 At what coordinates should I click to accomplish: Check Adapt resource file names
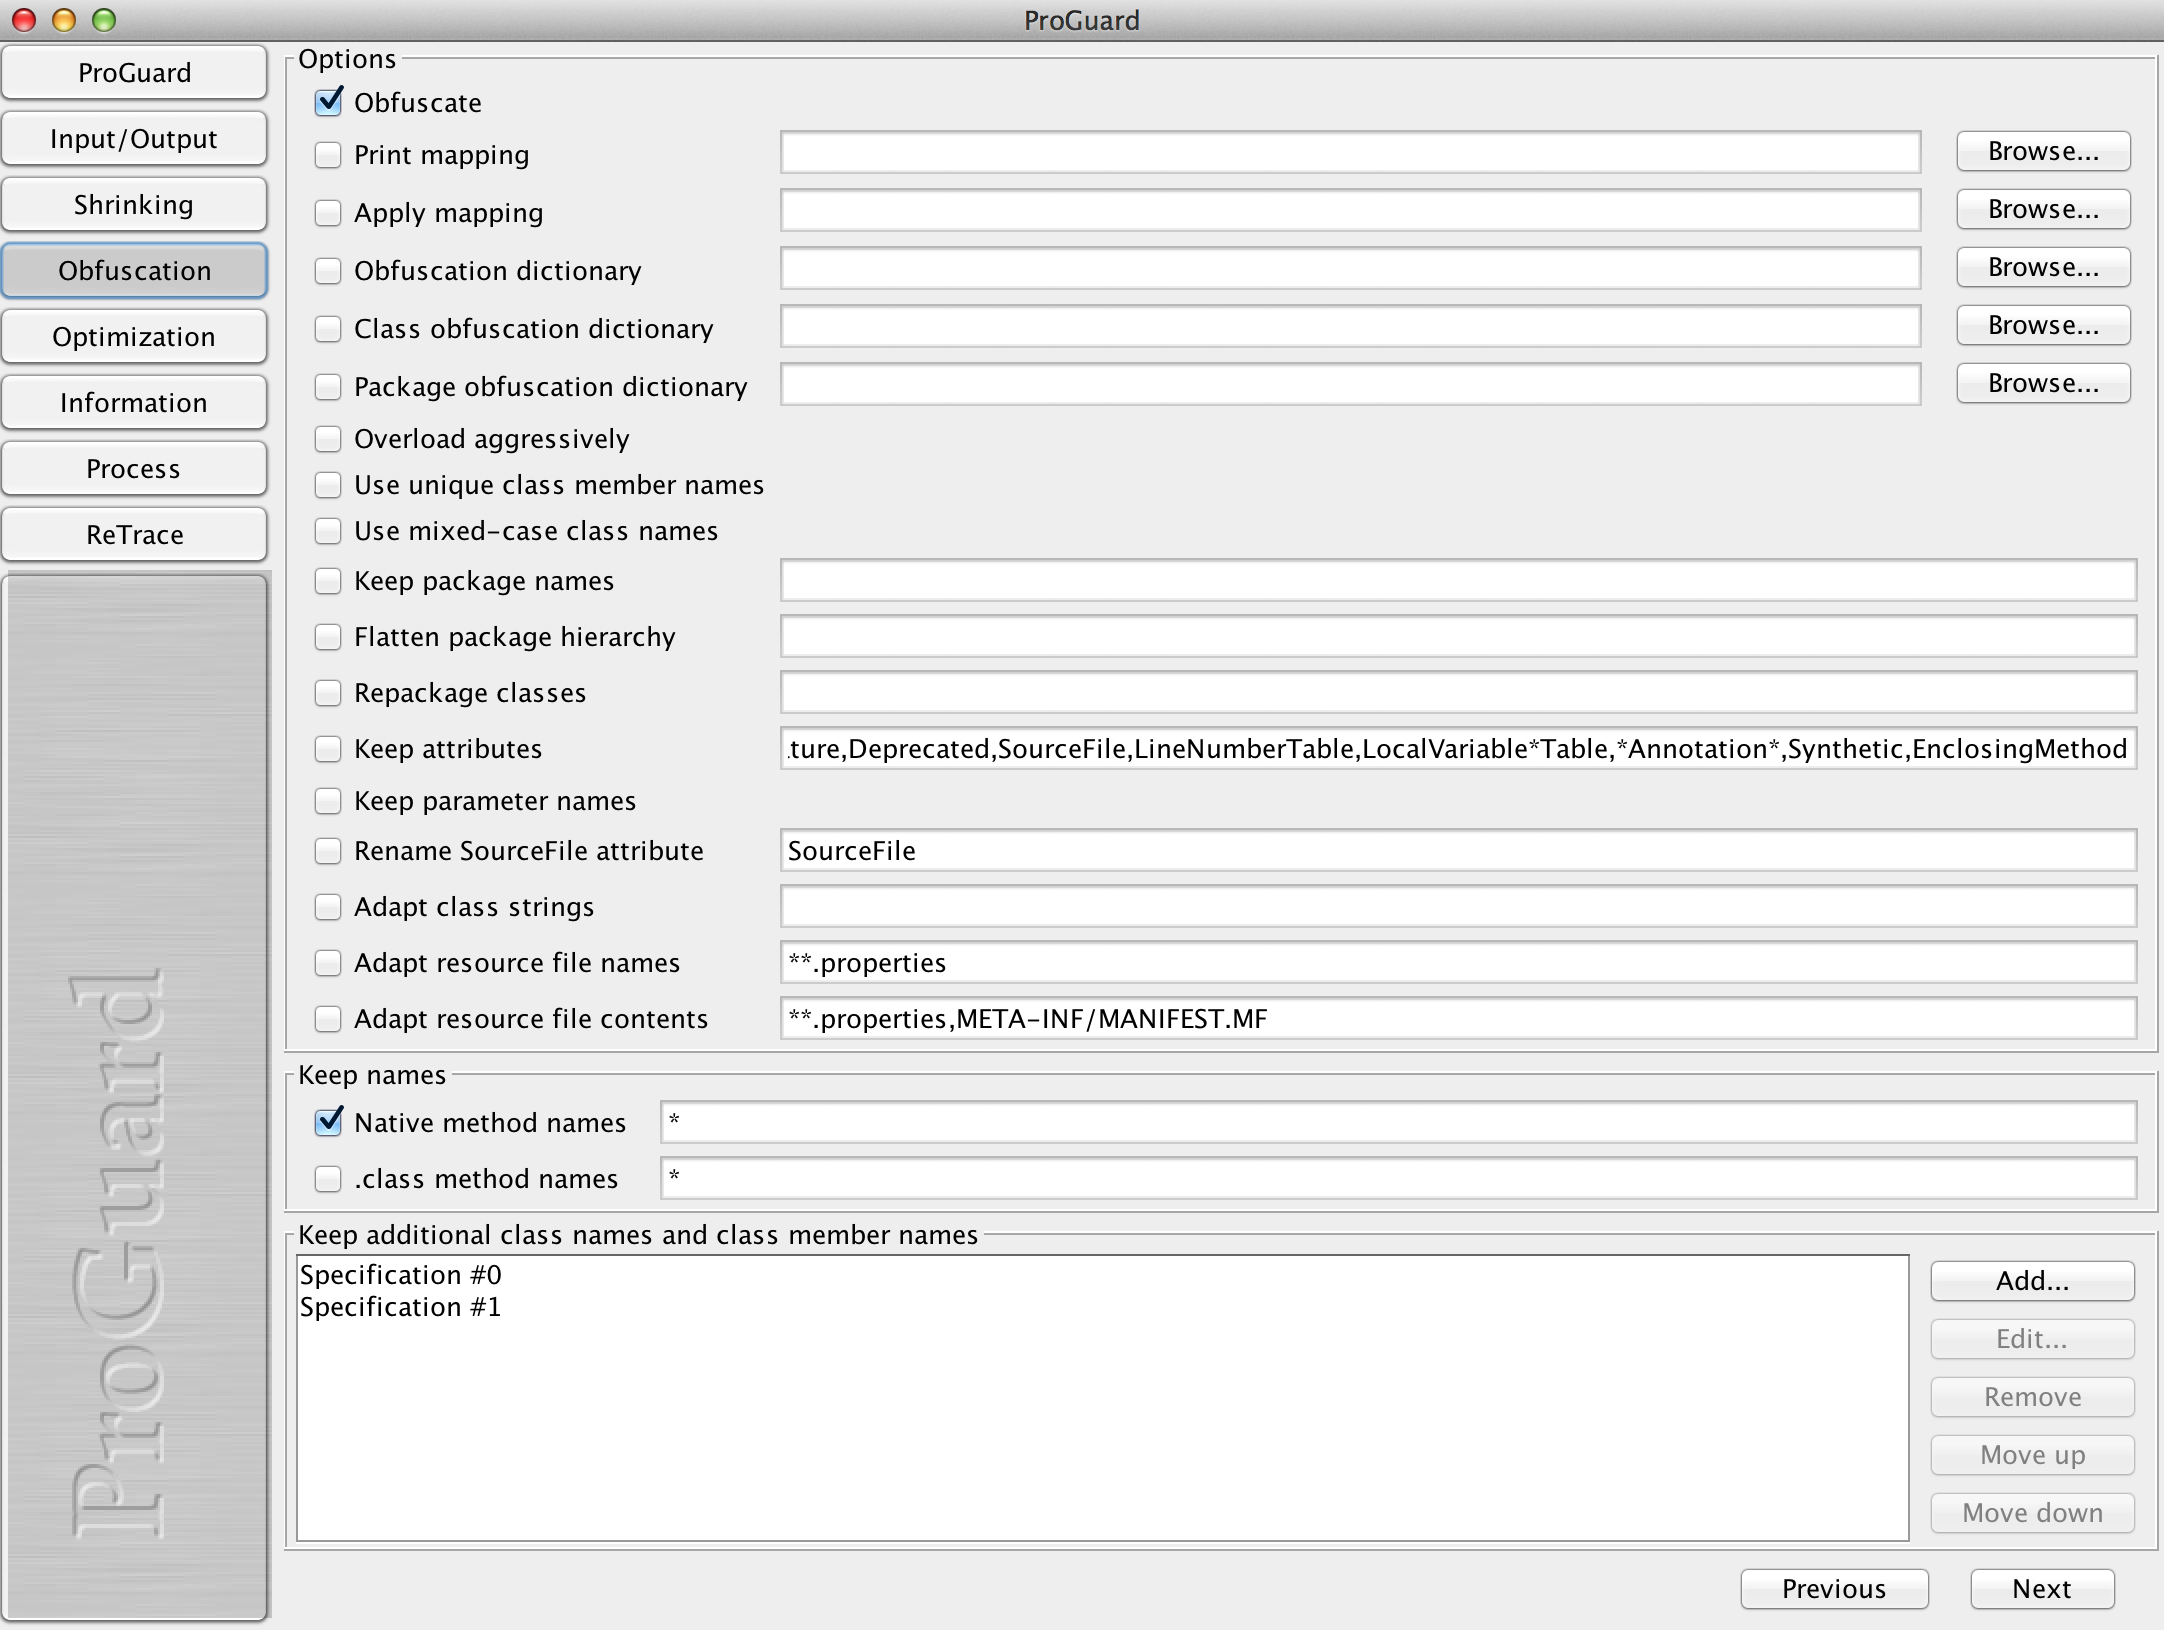tap(328, 963)
